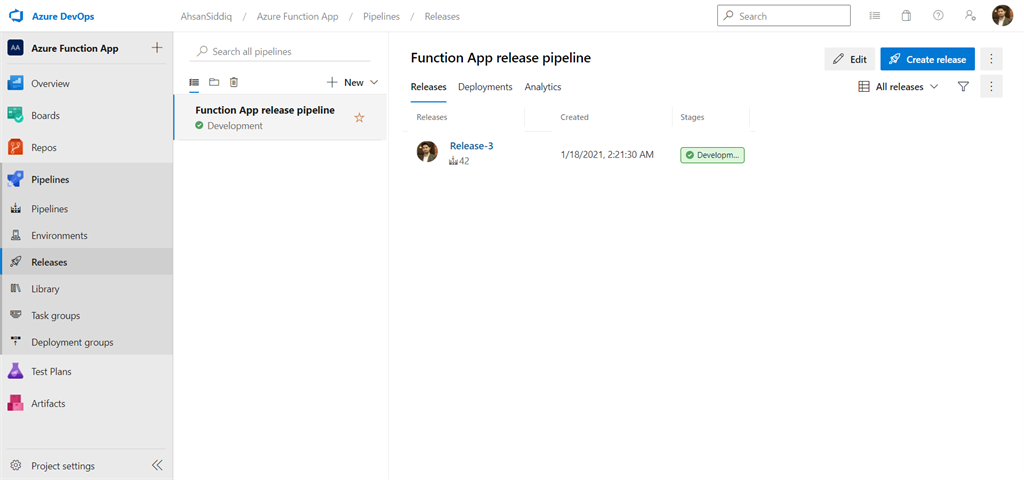Focus the Search all pipelines field

pos(279,51)
